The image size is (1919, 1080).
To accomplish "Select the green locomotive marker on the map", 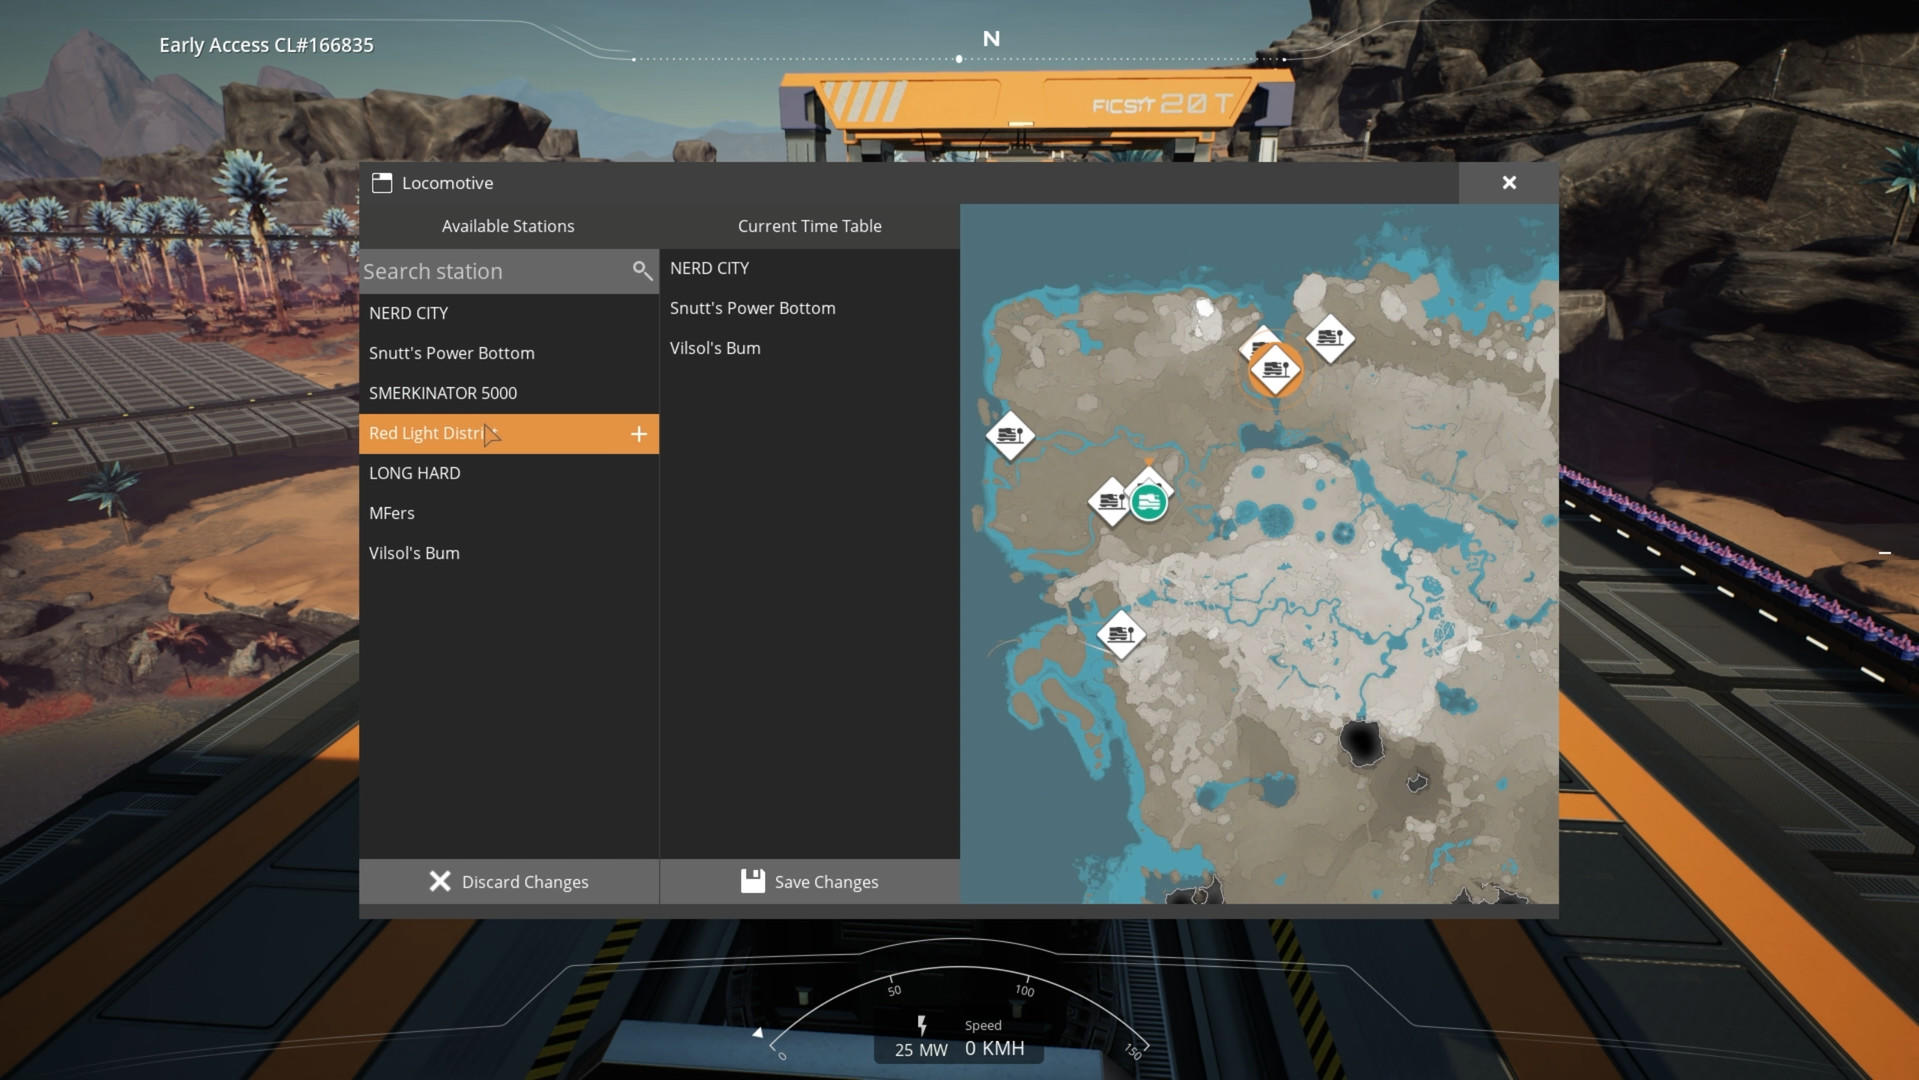I will [x=1148, y=501].
